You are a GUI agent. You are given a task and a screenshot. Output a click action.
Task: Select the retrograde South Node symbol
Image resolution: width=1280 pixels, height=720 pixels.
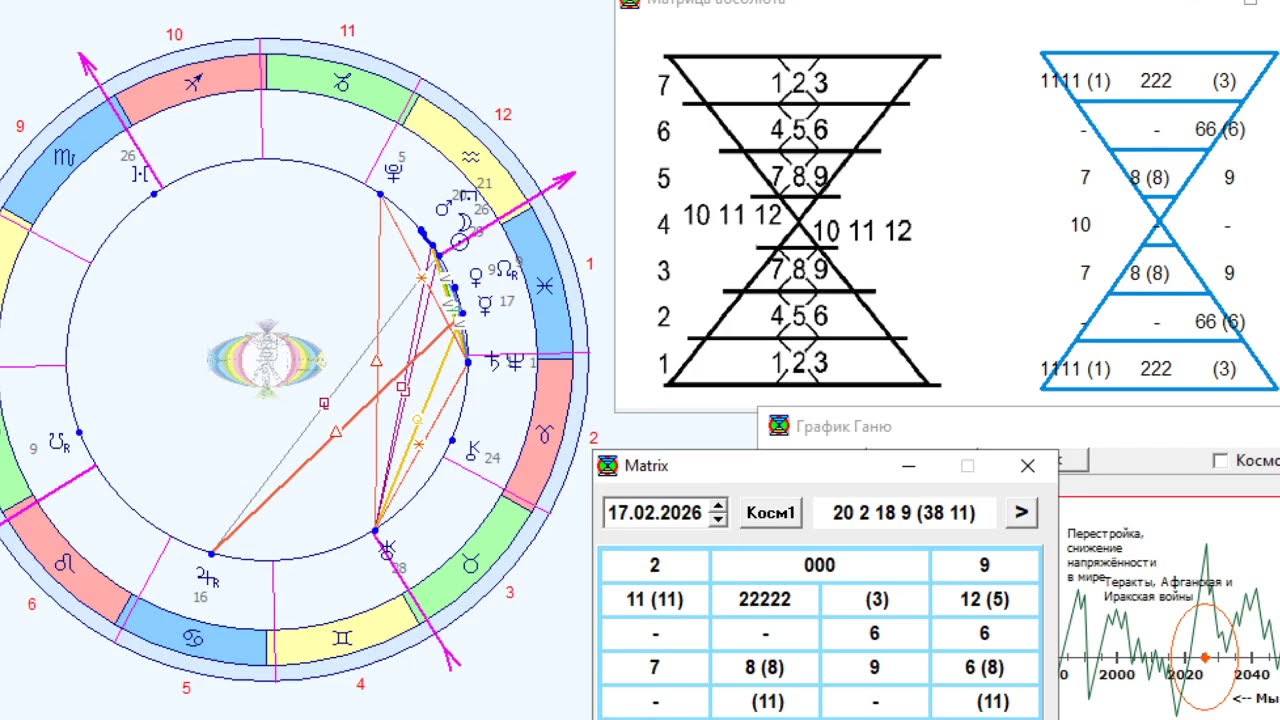coord(60,441)
